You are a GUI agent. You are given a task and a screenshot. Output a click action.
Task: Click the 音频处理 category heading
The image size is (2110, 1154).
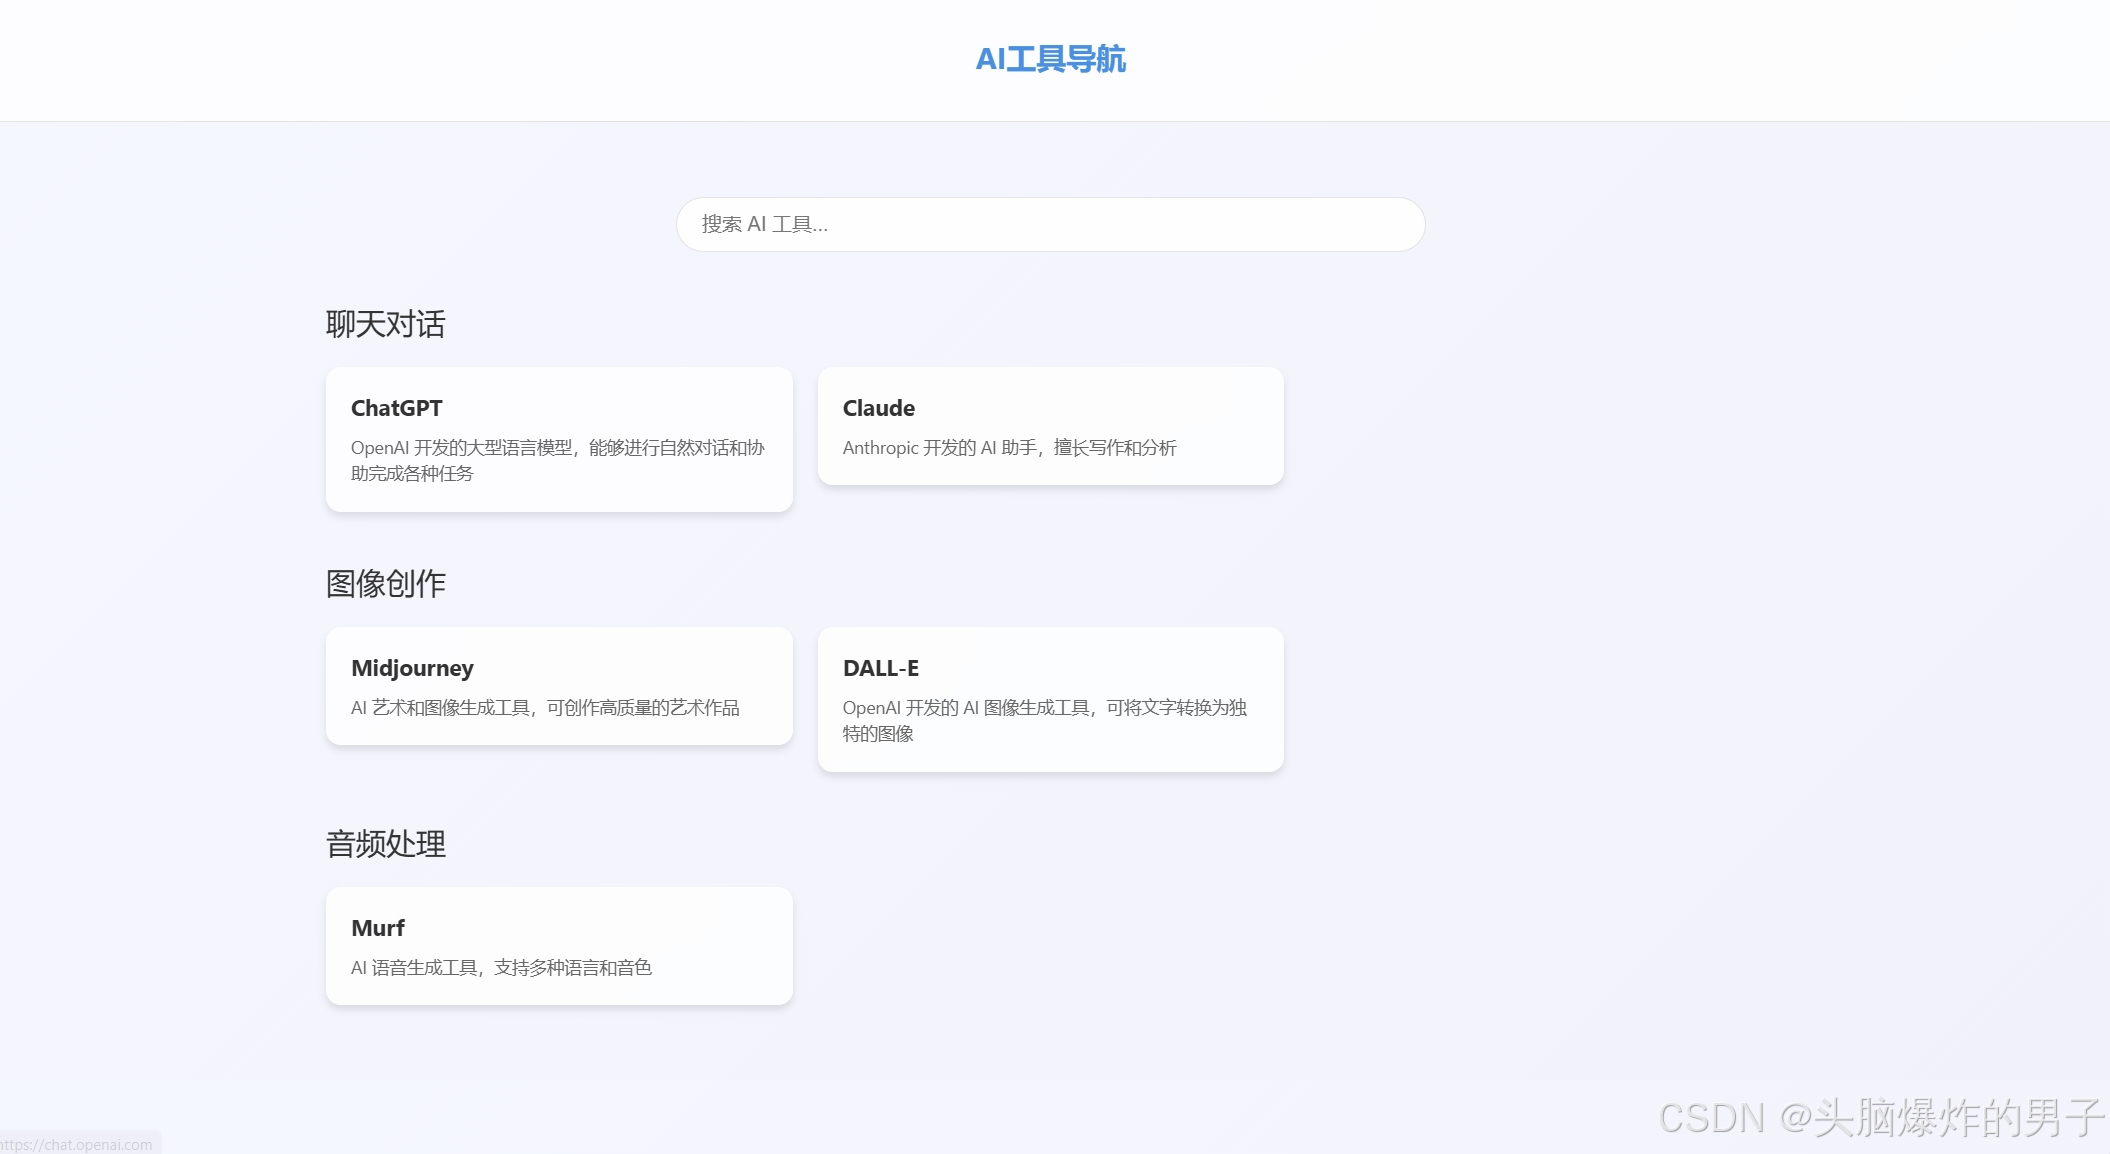click(x=385, y=844)
